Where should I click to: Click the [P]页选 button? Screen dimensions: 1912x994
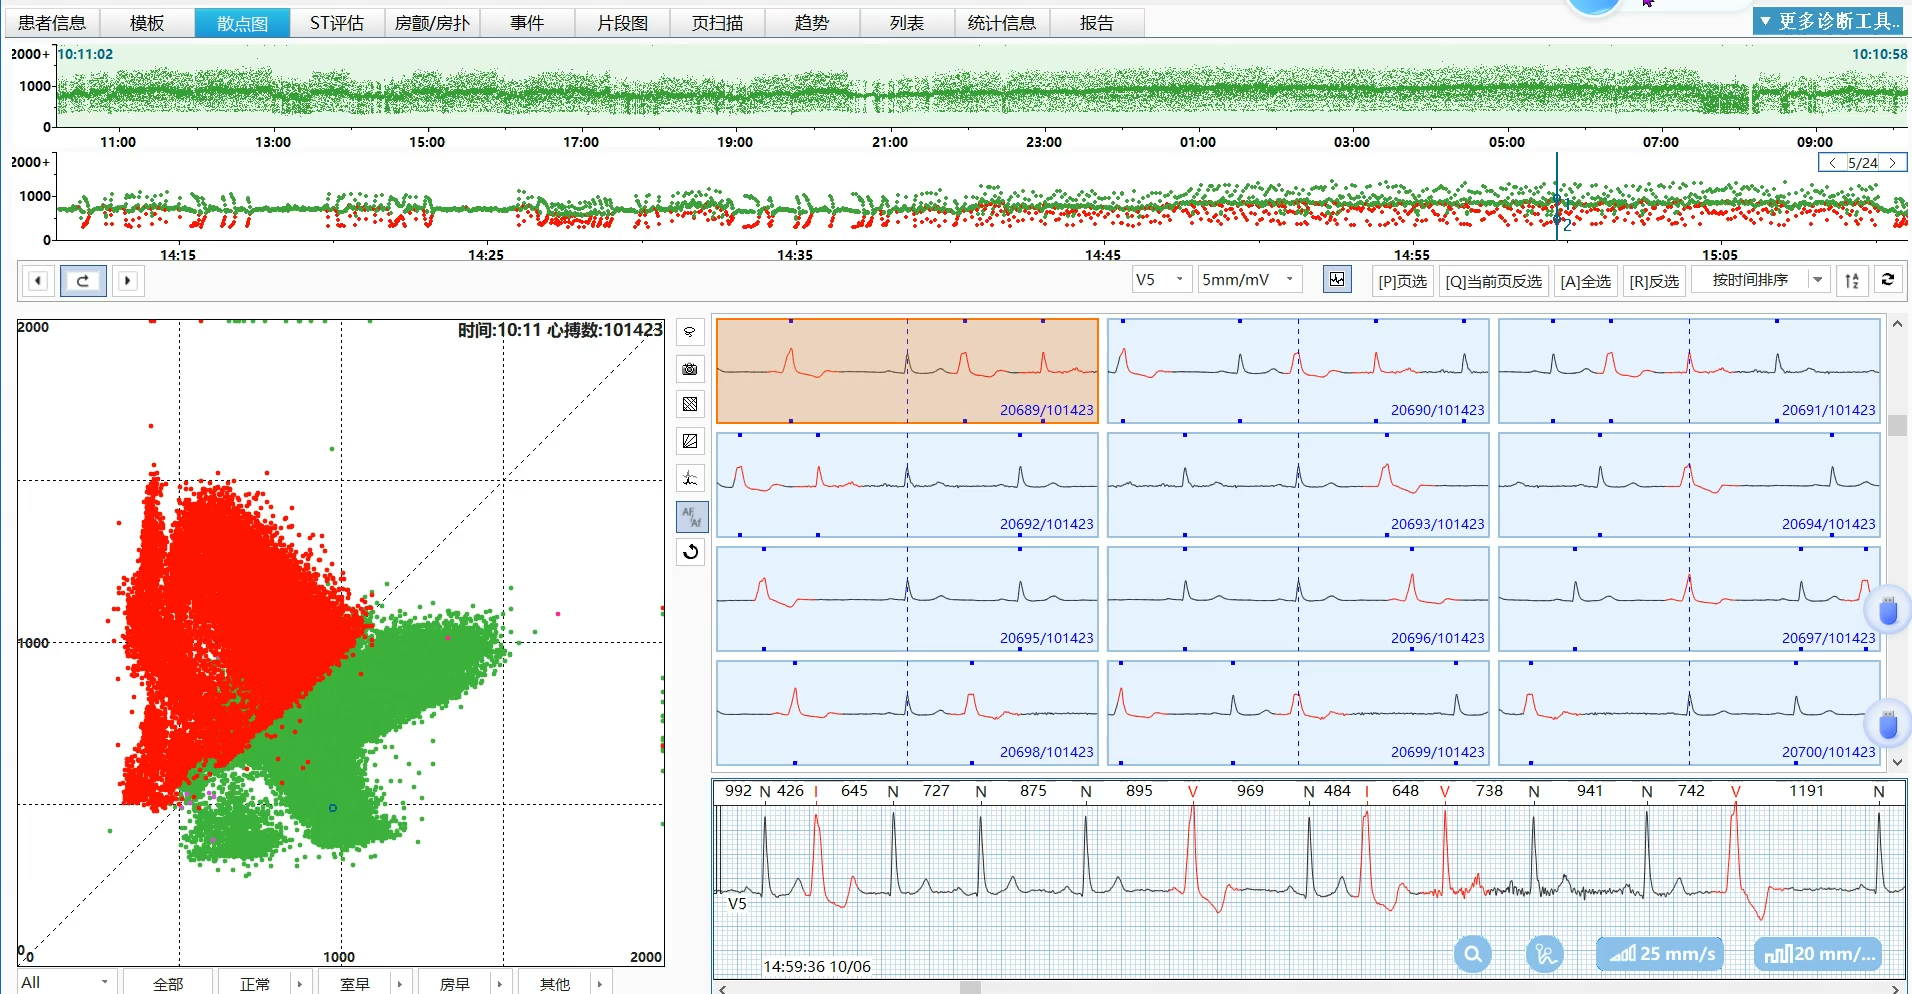coord(1402,281)
